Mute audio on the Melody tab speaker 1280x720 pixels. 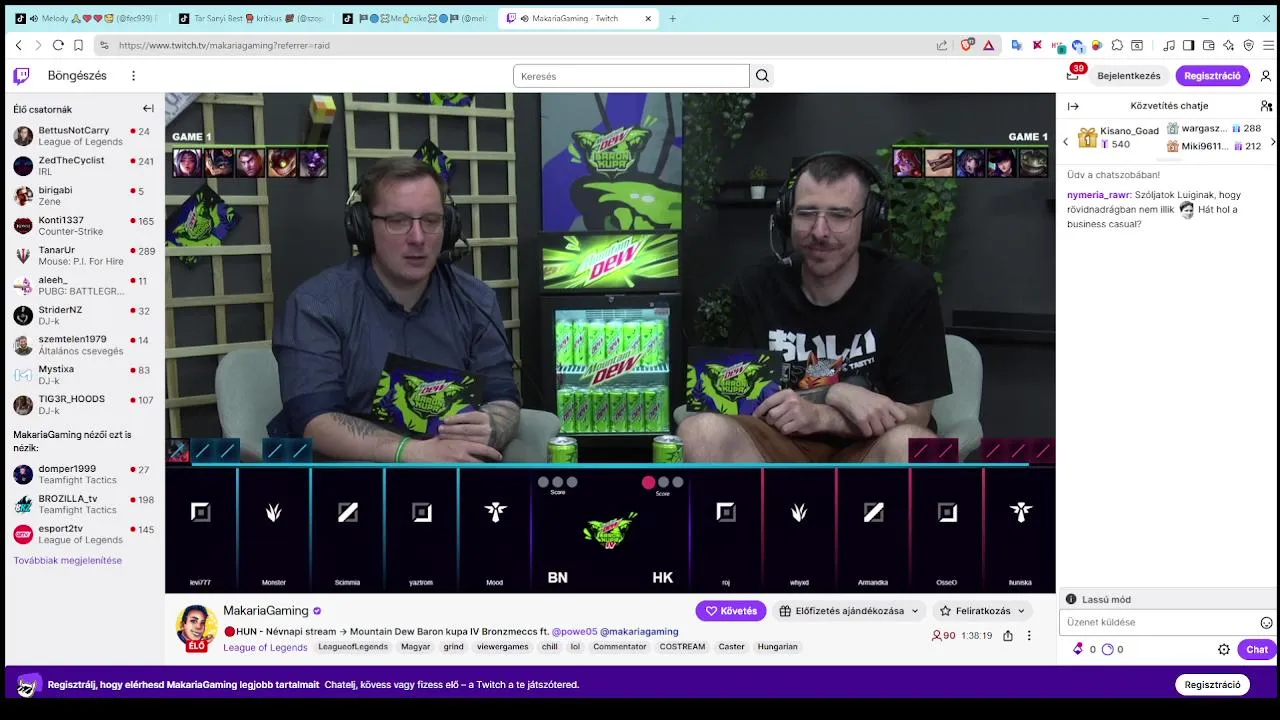[x=34, y=18]
